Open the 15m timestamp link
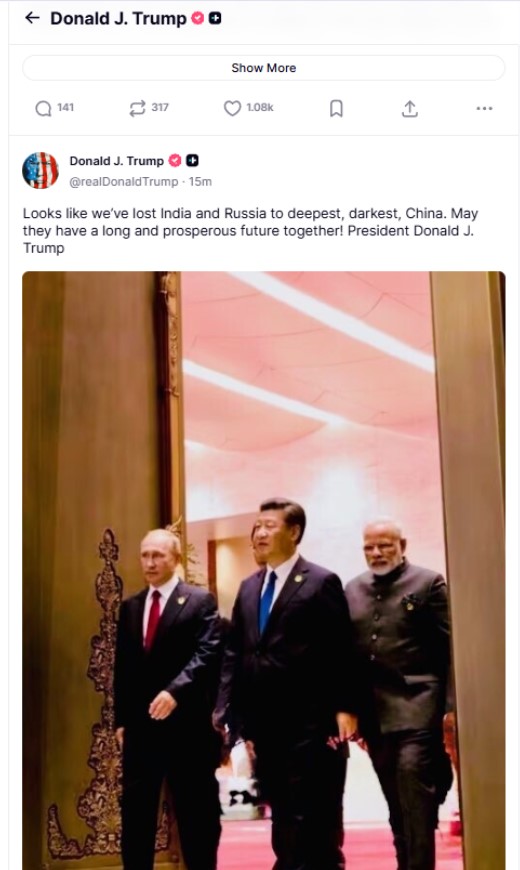Image resolution: width=520 pixels, height=870 pixels. pyautogui.click(x=200, y=181)
